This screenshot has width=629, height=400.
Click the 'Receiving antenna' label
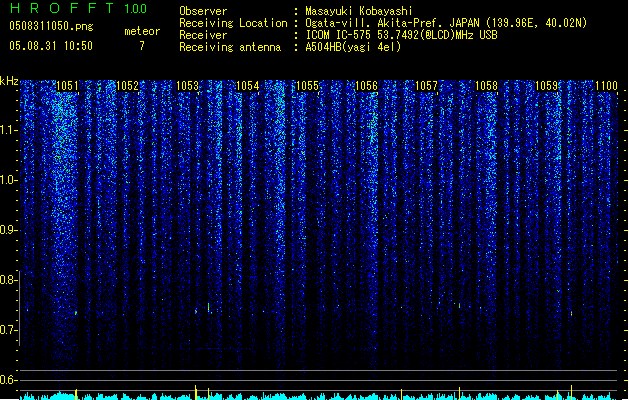[x=230, y=47]
